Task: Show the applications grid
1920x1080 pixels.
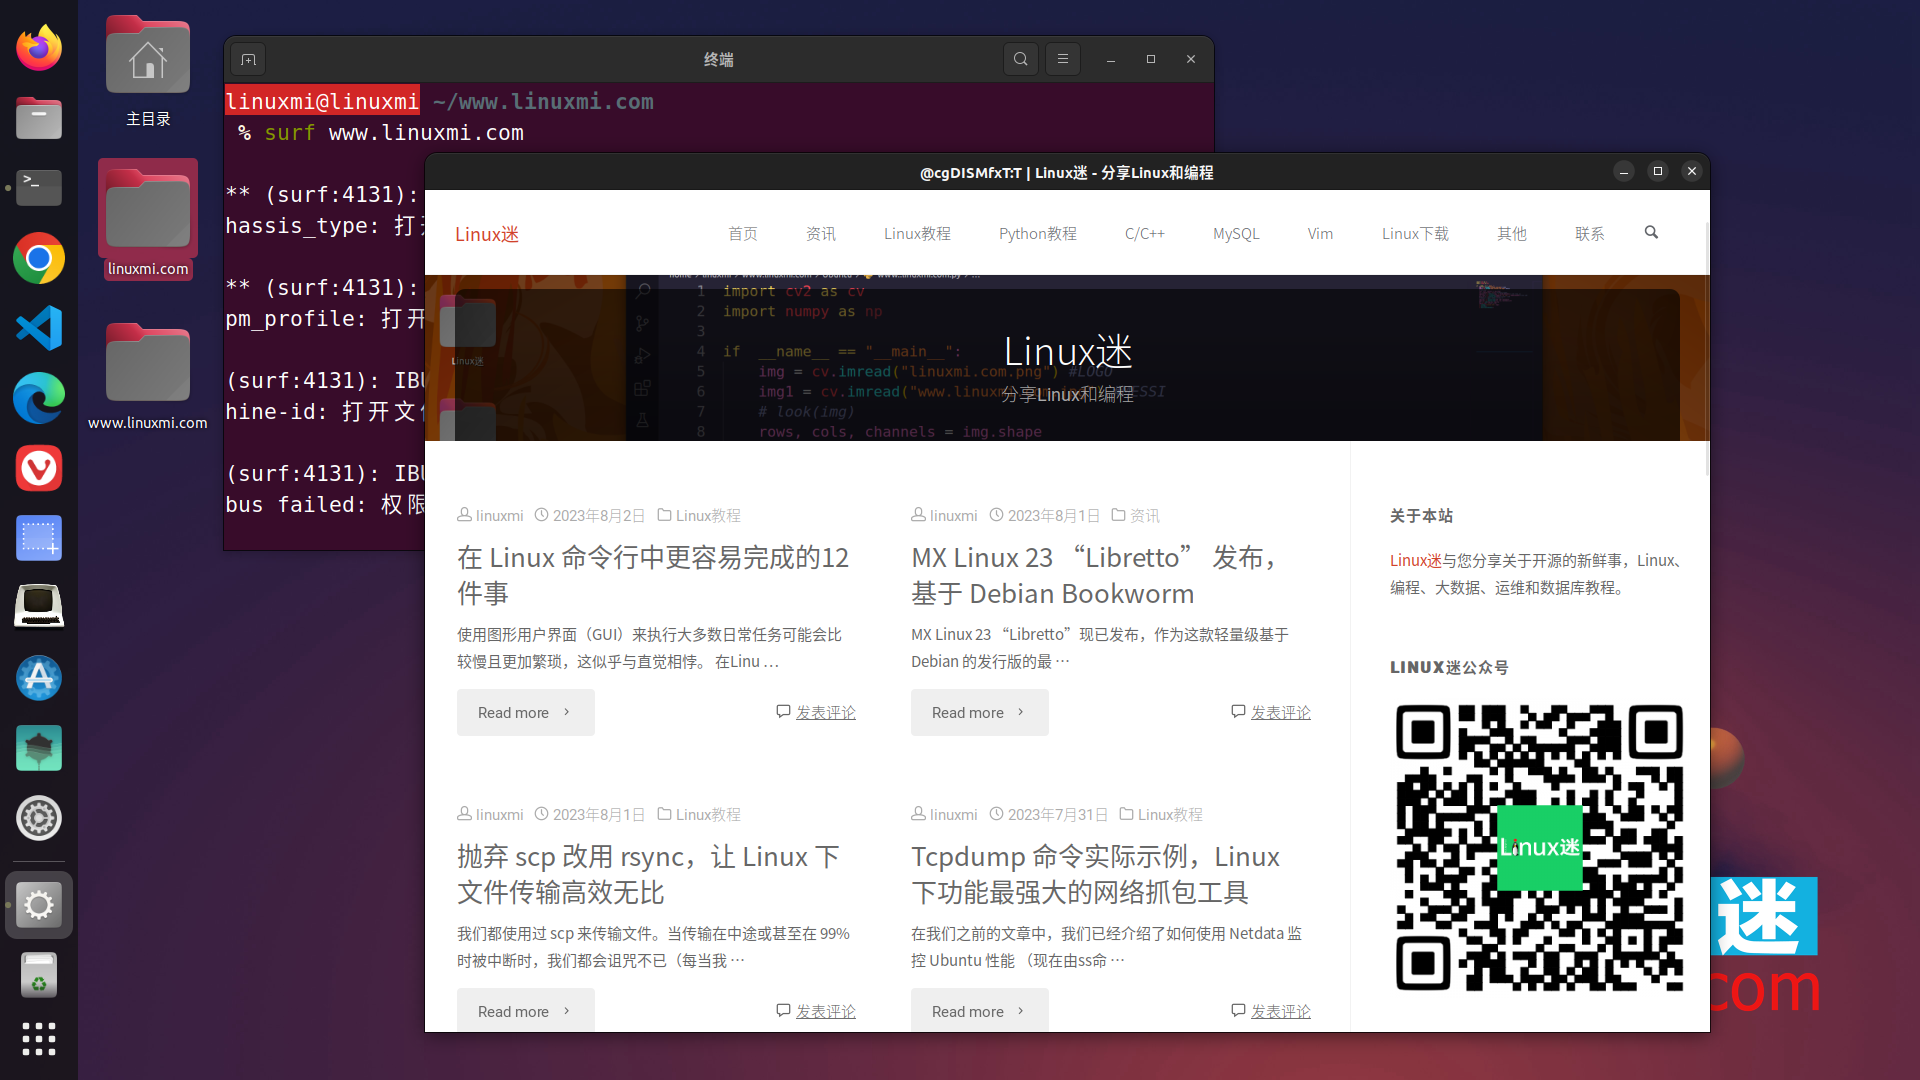Action: 39,1038
